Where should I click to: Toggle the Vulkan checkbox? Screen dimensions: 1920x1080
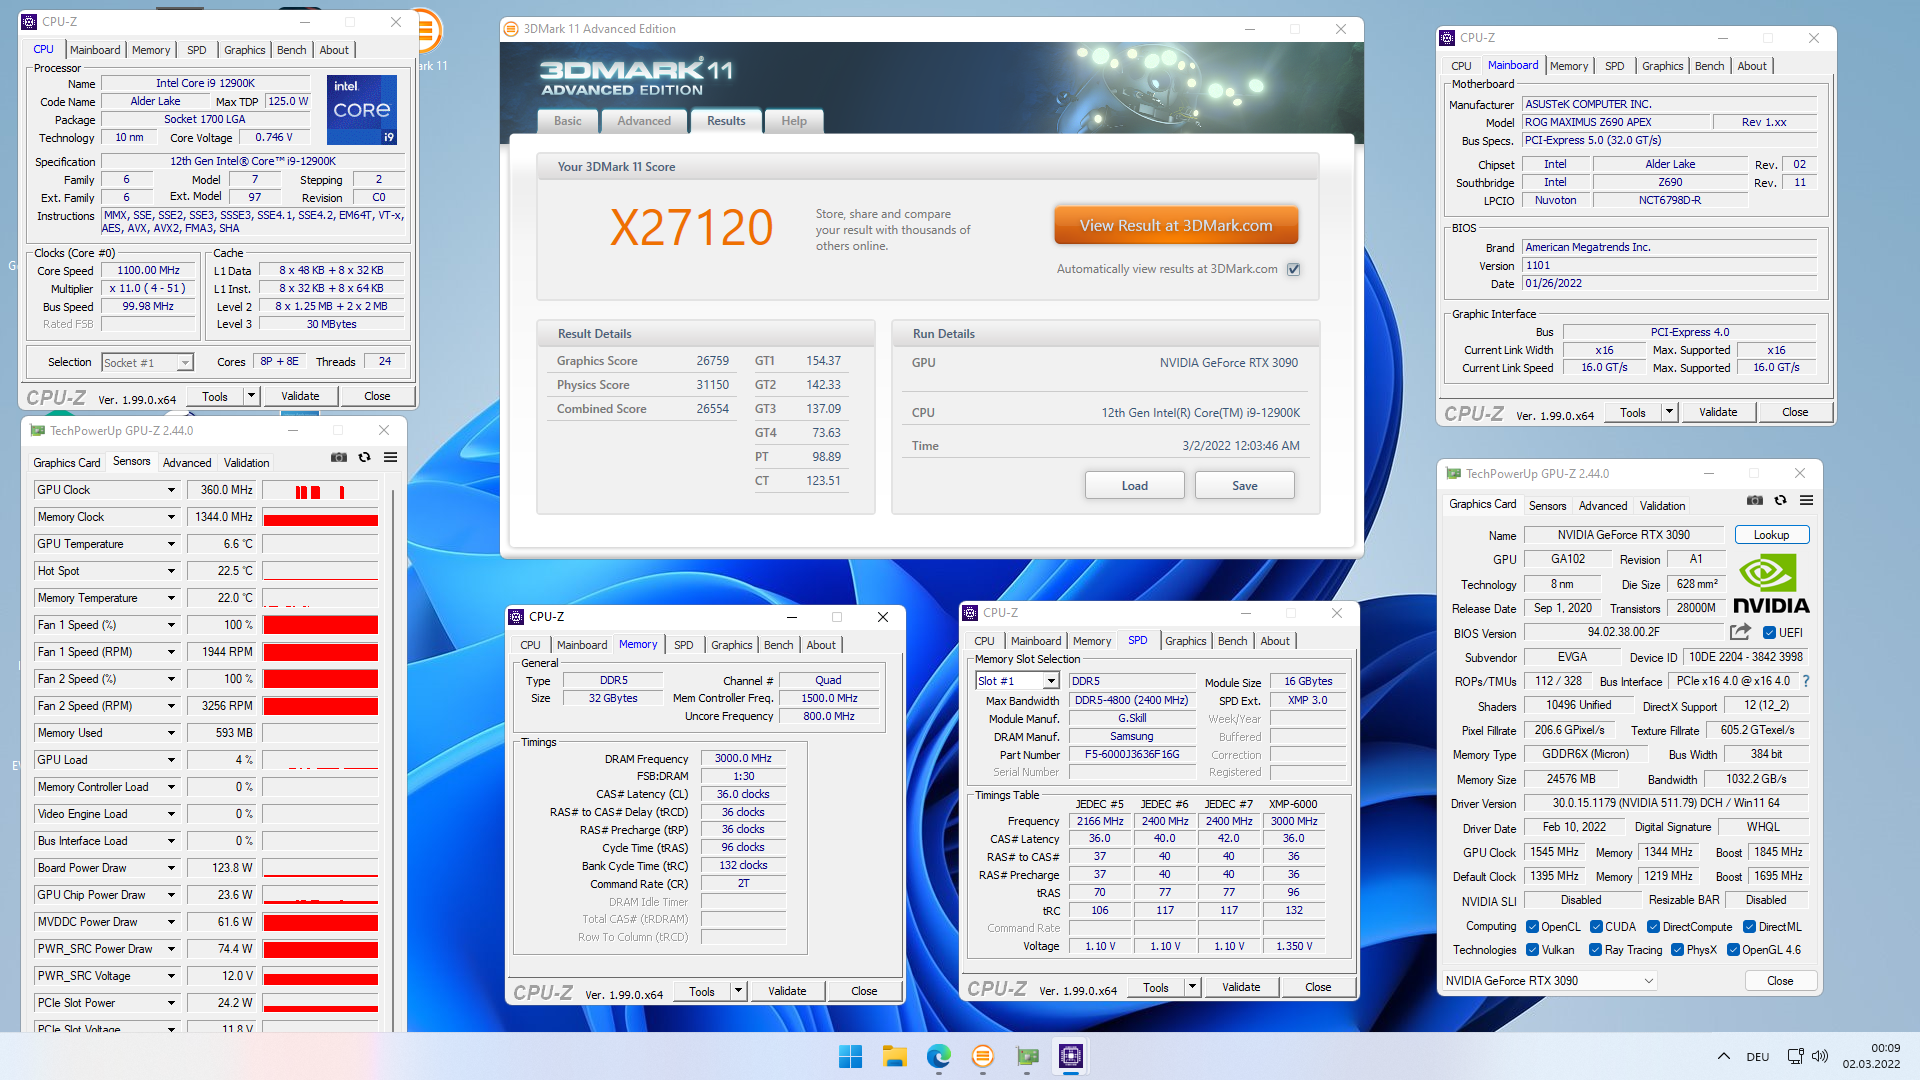[1532, 950]
